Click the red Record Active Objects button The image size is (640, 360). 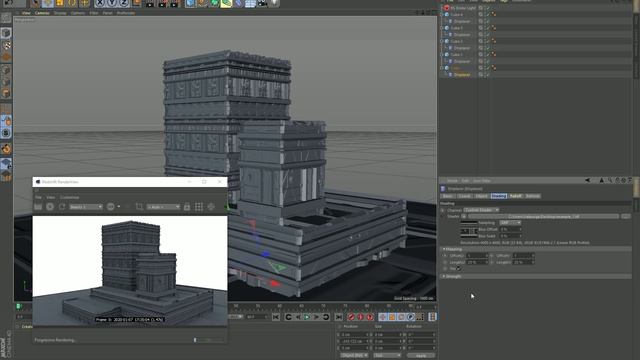coord(351,317)
